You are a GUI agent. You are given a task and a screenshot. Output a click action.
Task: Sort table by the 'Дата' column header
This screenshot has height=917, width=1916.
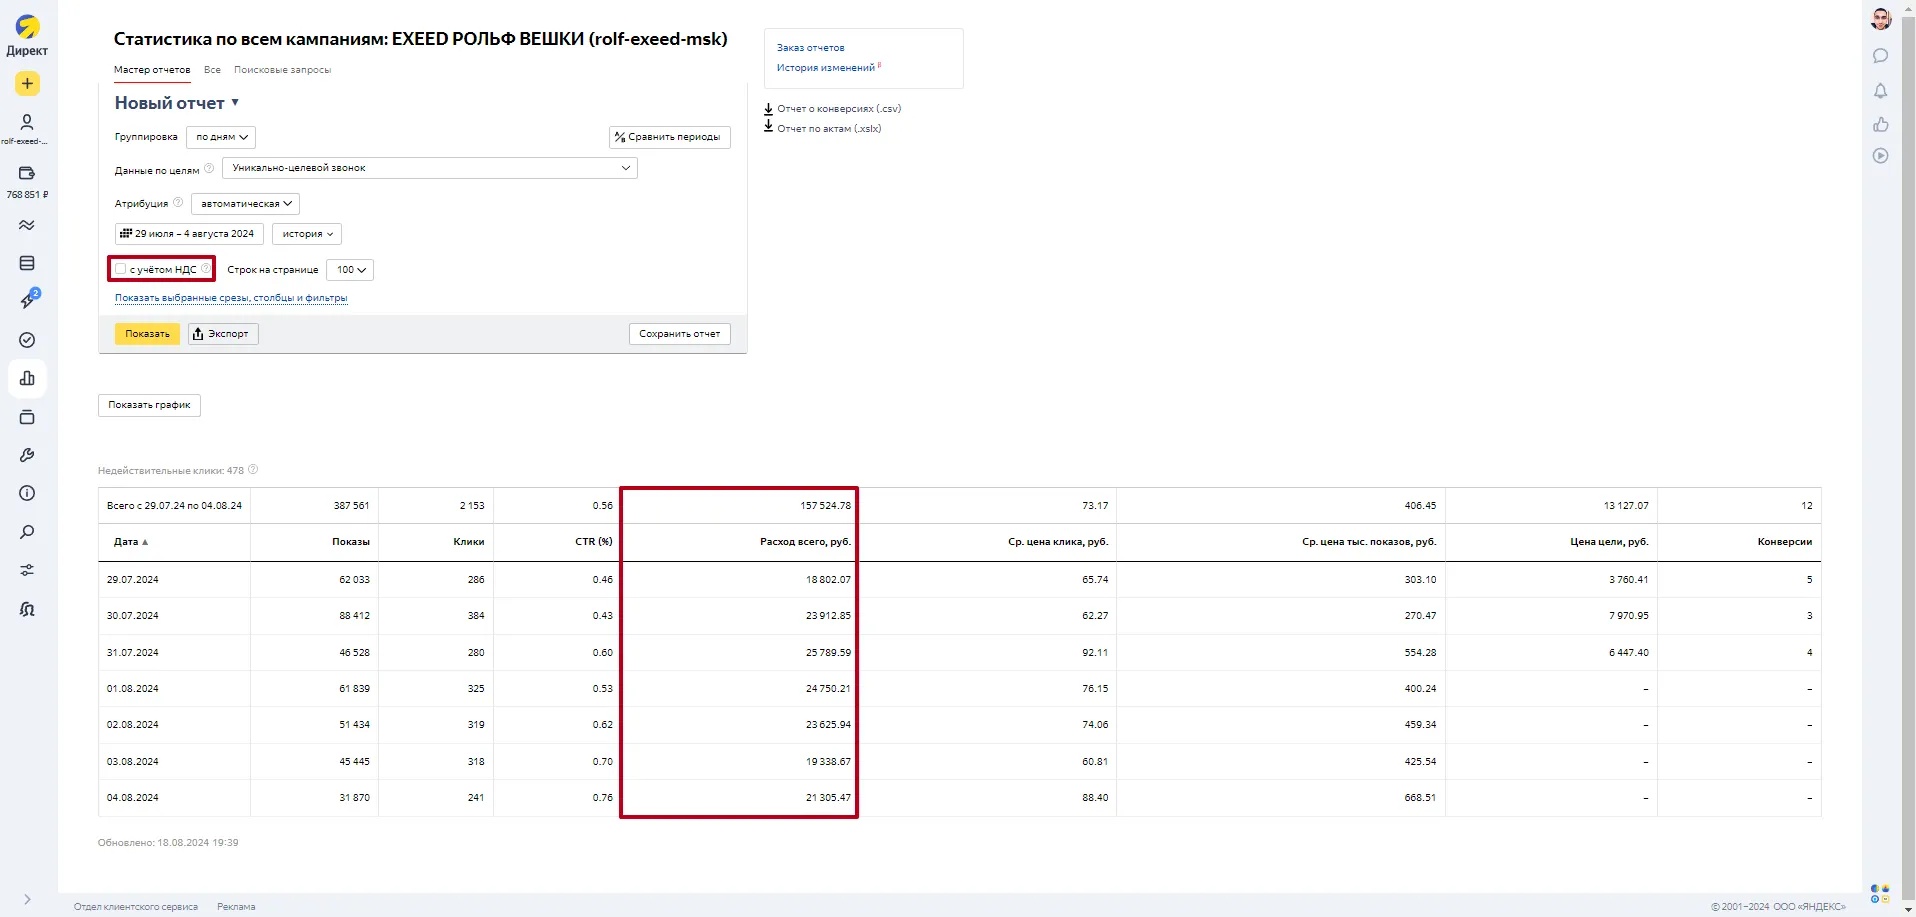coord(130,542)
